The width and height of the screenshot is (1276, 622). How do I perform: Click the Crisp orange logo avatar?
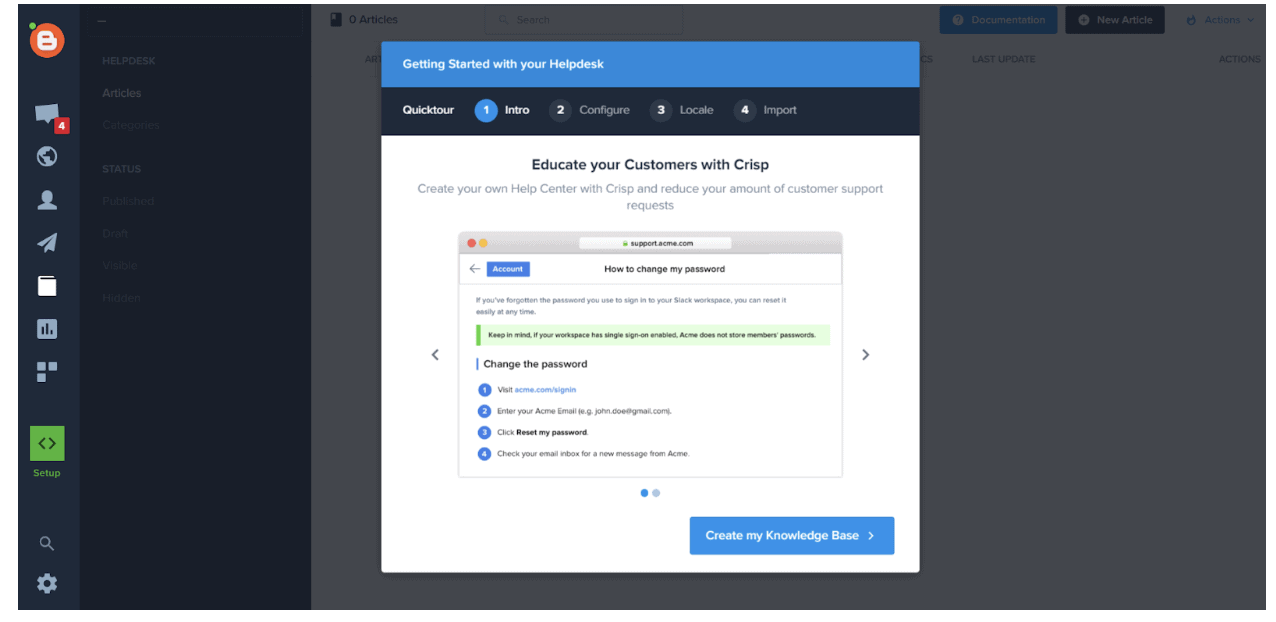(x=47, y=39)
